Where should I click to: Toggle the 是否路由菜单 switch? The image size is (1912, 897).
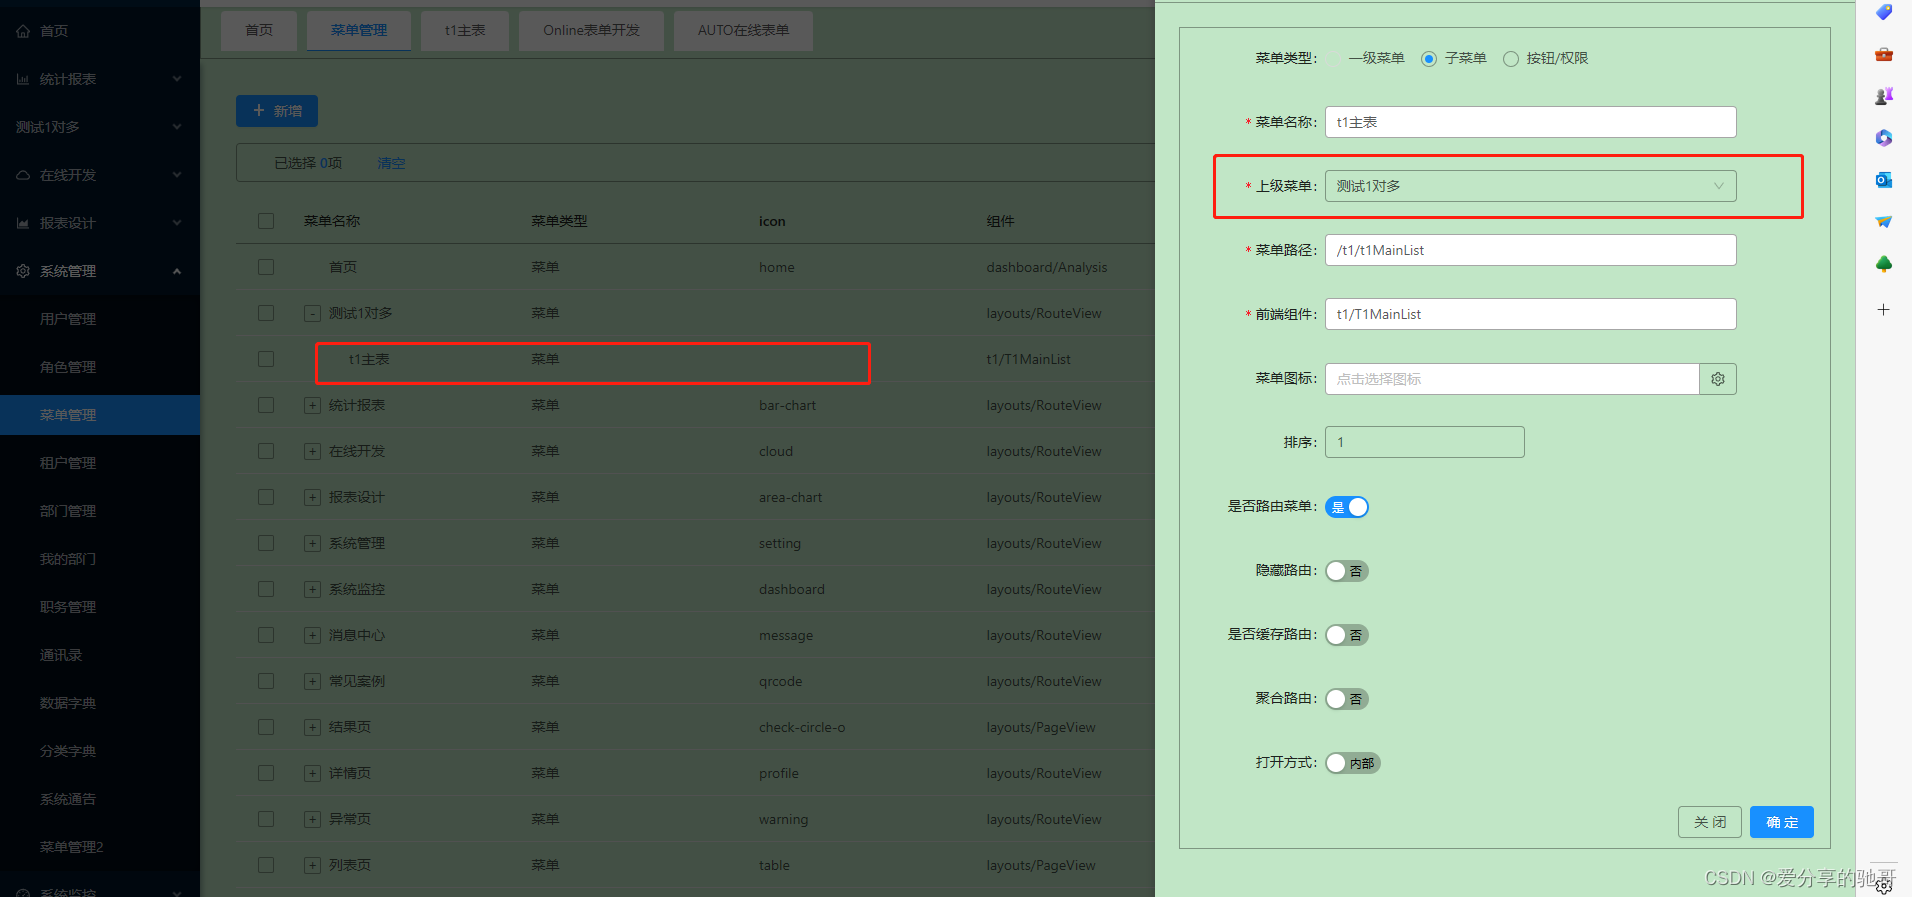pos(1347,507)
